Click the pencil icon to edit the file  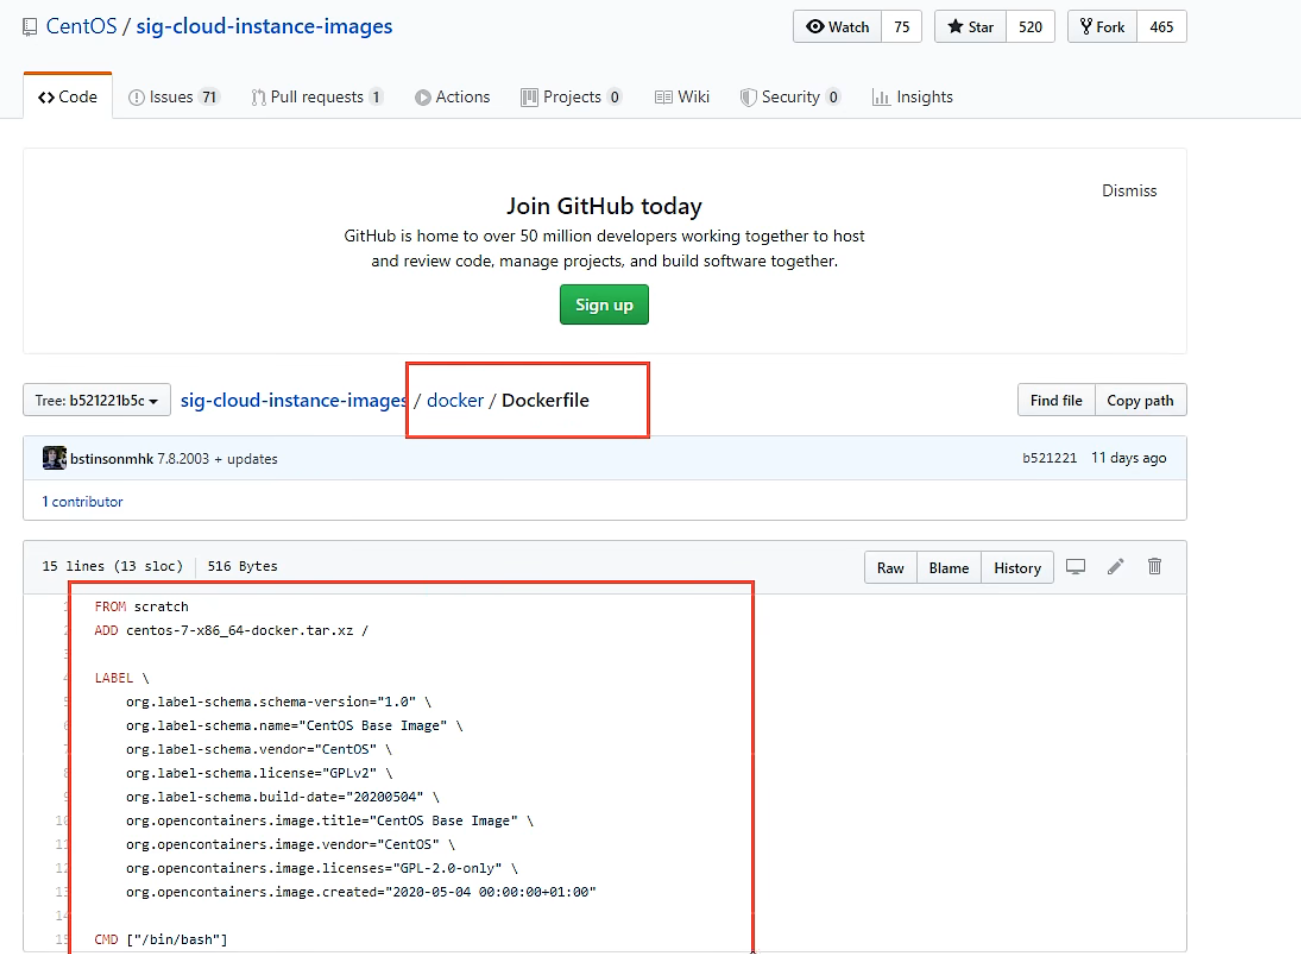tap(1116, 567)
